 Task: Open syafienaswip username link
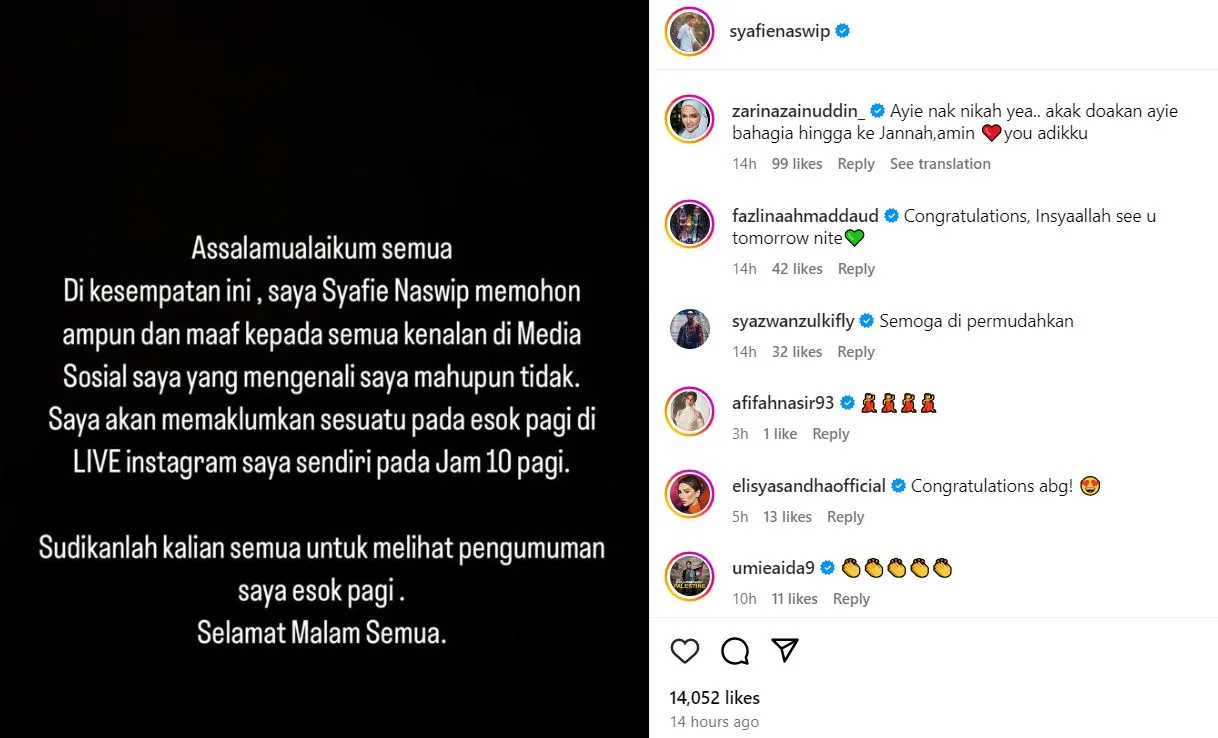point(780,31)
